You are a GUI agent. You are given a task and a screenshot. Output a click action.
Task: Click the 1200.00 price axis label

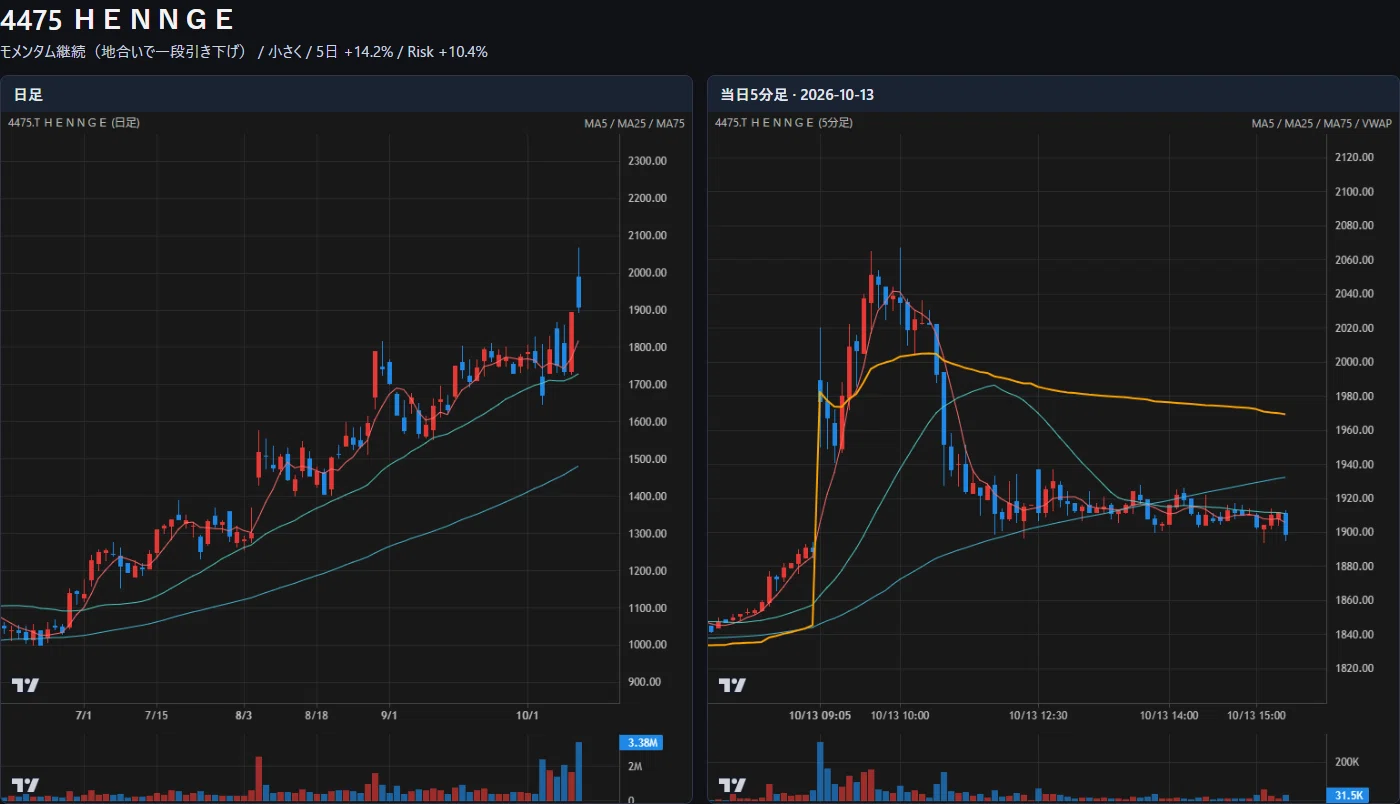pyautogui.click(x=648, y=571)
